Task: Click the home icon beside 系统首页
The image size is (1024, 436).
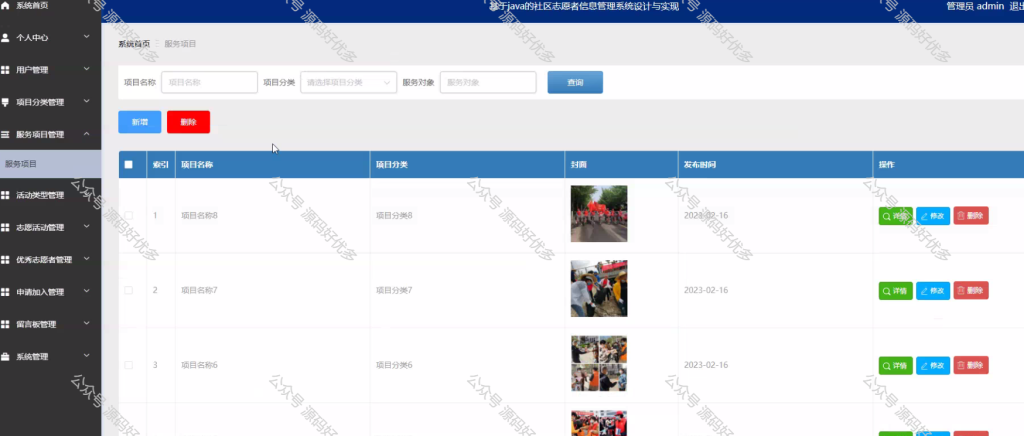Action: pyautogui.click(x=5, y=5)
